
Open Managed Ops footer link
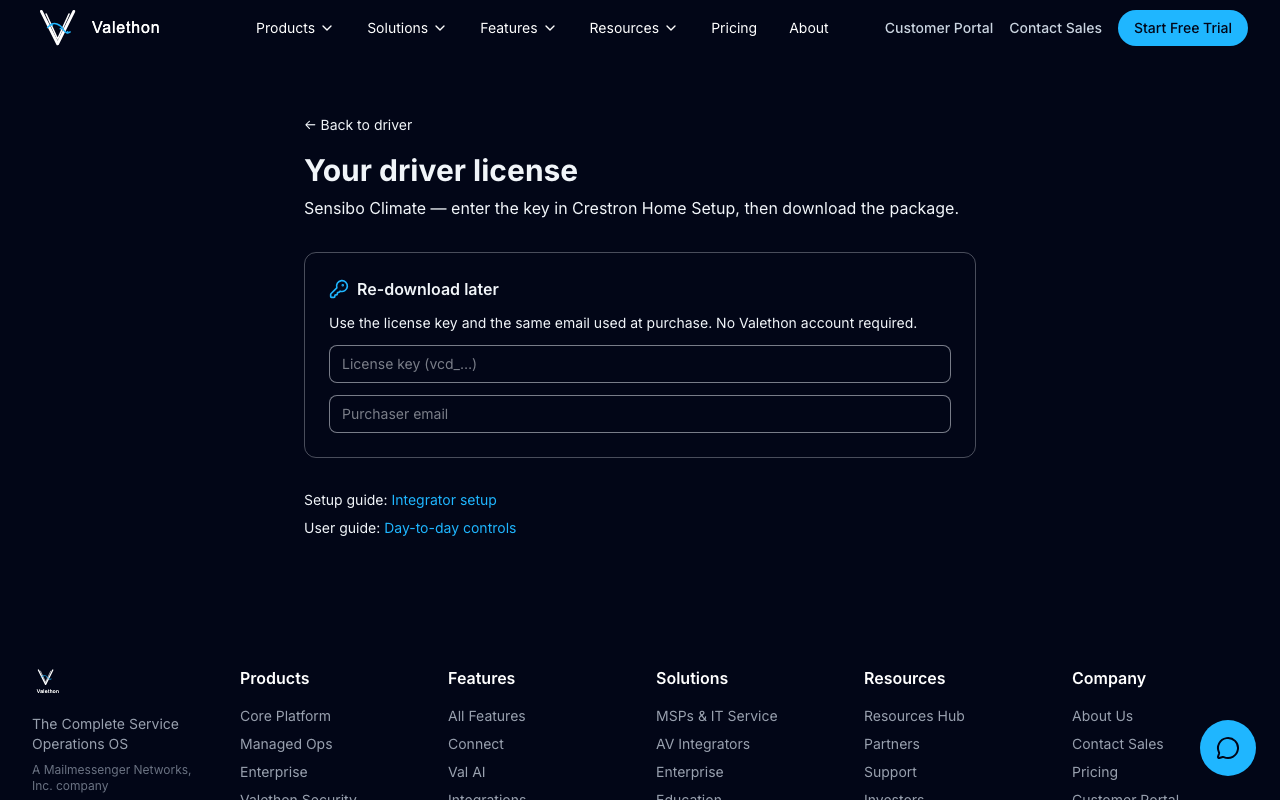click(x=286, y=744)
